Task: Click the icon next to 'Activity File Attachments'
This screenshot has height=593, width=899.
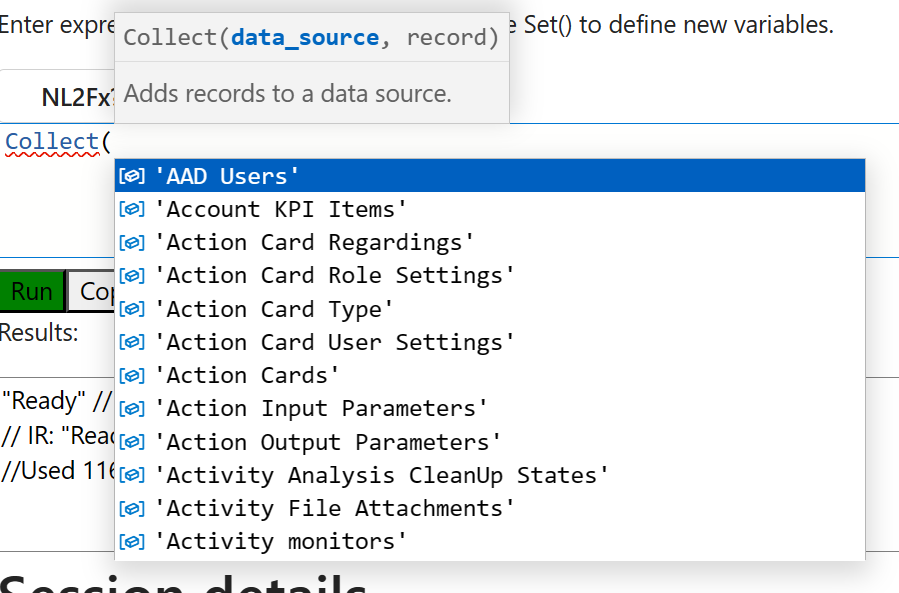Action: pyautogui.click(x=131, y=507)
